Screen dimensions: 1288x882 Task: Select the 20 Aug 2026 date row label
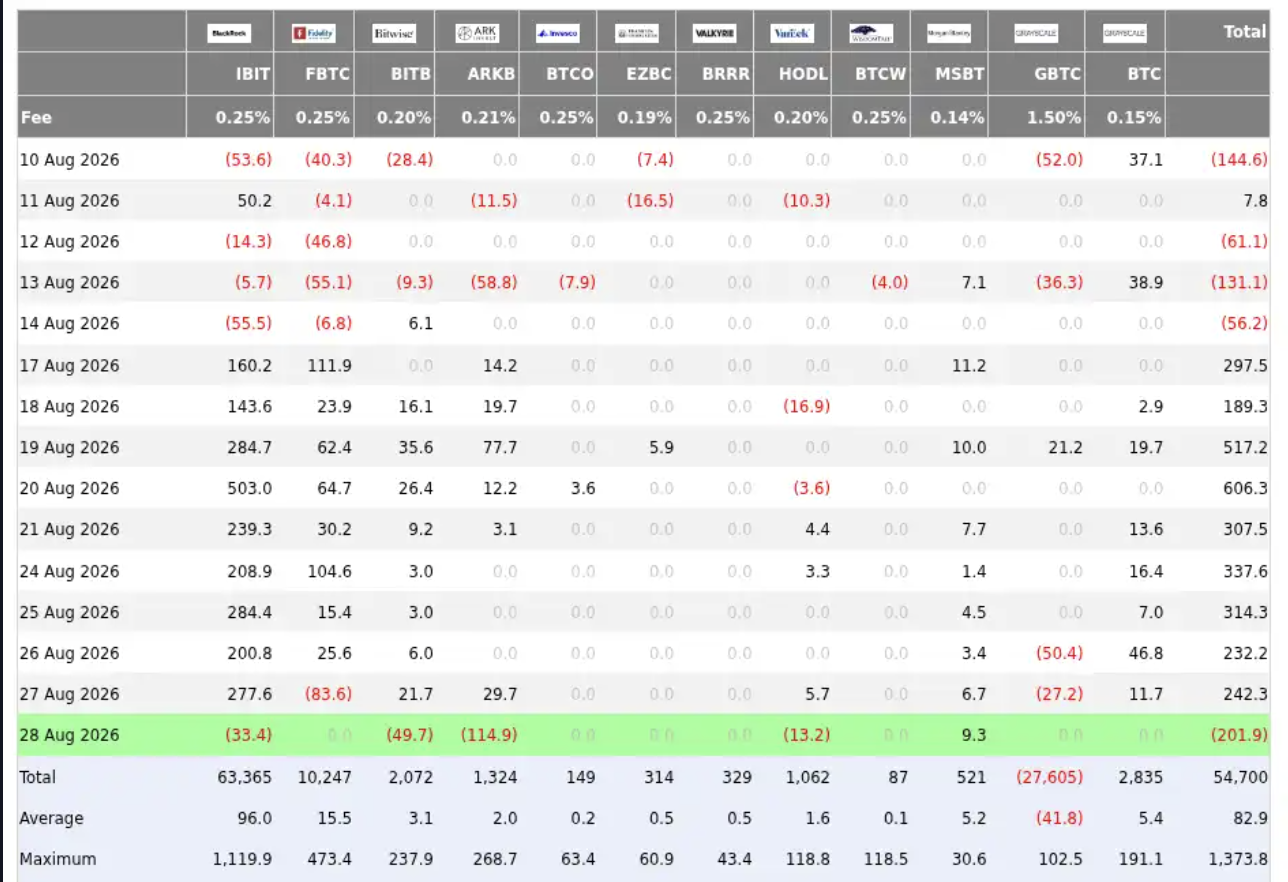click(x=69, y=489)
